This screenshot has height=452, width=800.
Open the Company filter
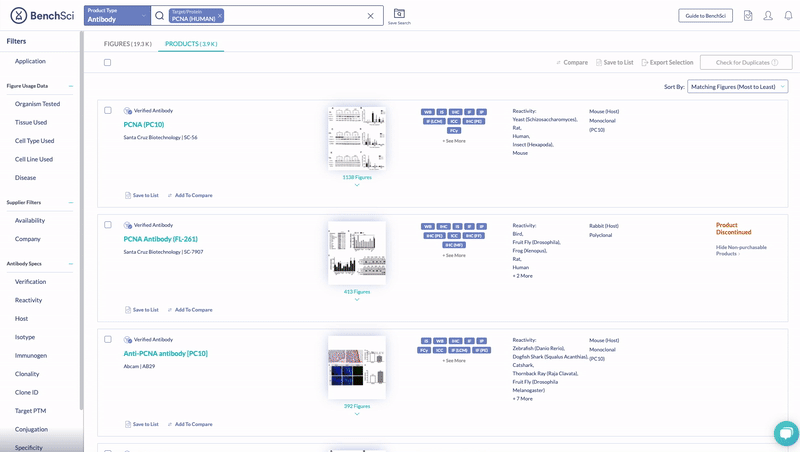28,239
